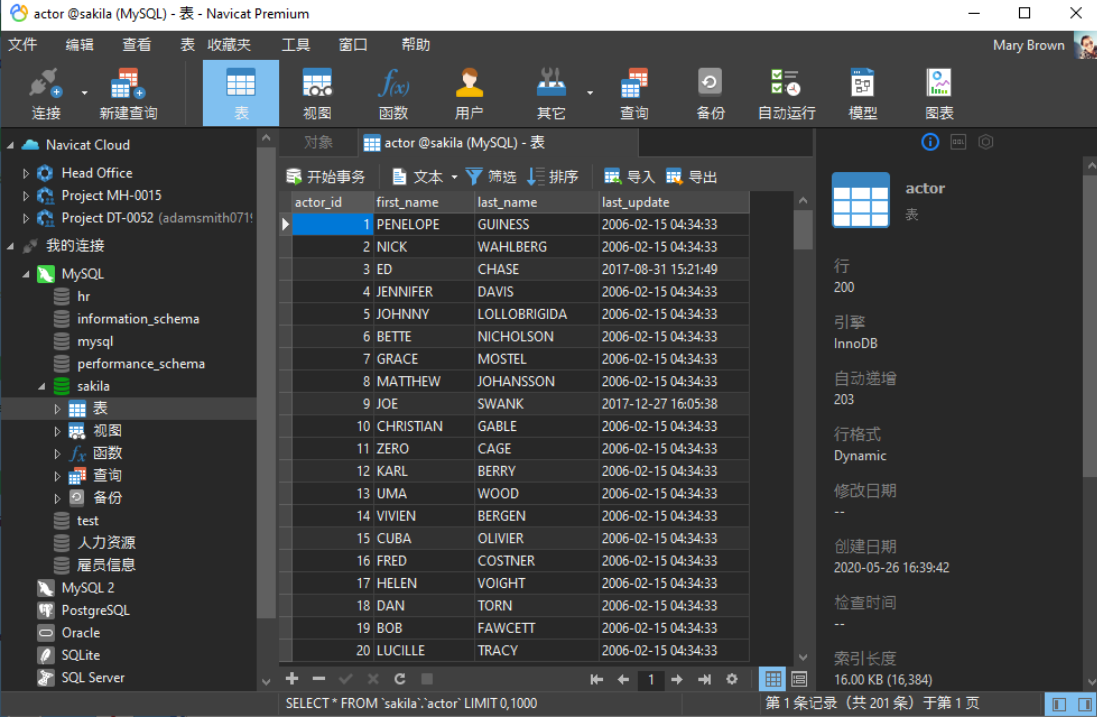Open the View (查看) menu
The height and width of the screenshot is (717, 1097).
coord(136,45)
